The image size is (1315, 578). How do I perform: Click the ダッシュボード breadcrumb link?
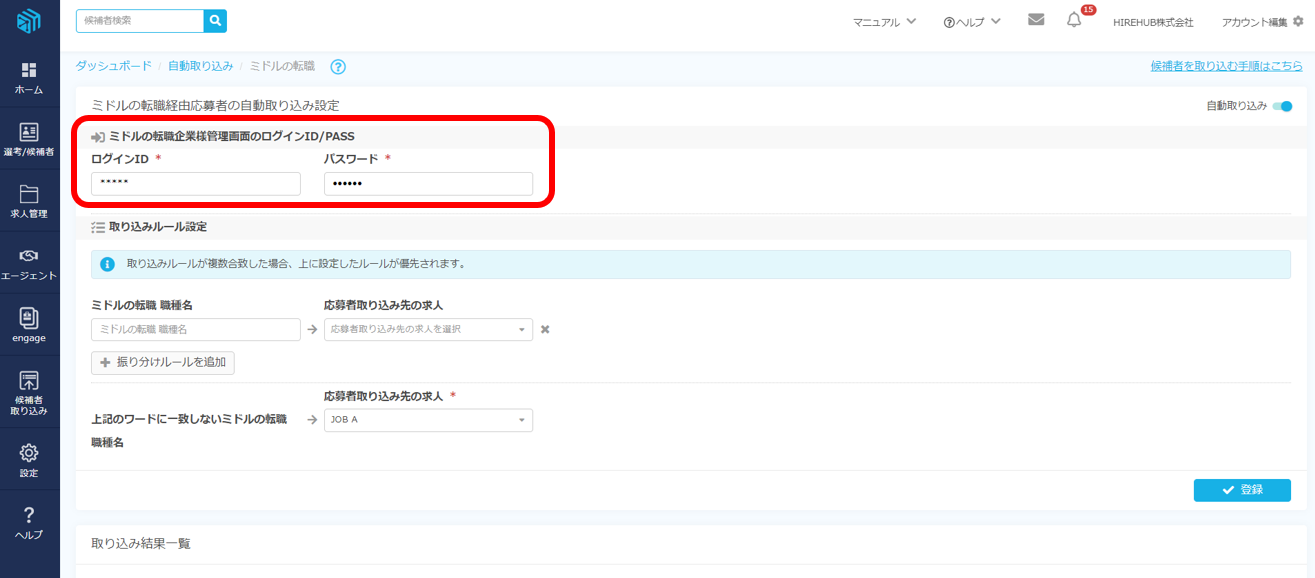[114, 66]
